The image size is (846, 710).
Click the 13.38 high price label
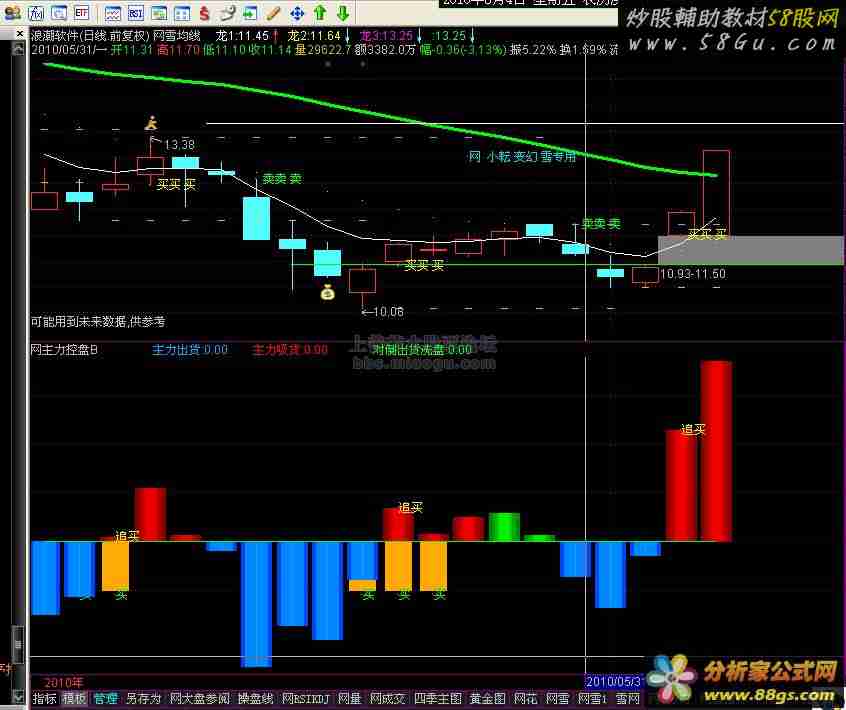click(179, 145)
